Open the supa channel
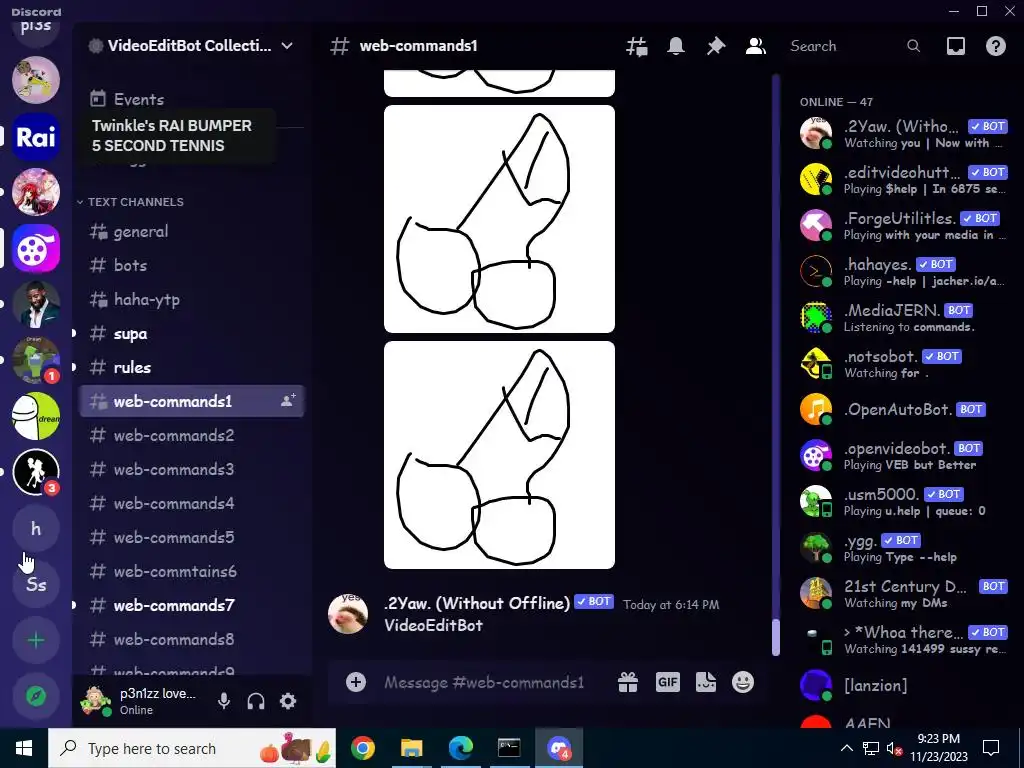Image resolution: width=1024 pixels, height=768 pixels. pyautogui.click(x=191, y=333)
